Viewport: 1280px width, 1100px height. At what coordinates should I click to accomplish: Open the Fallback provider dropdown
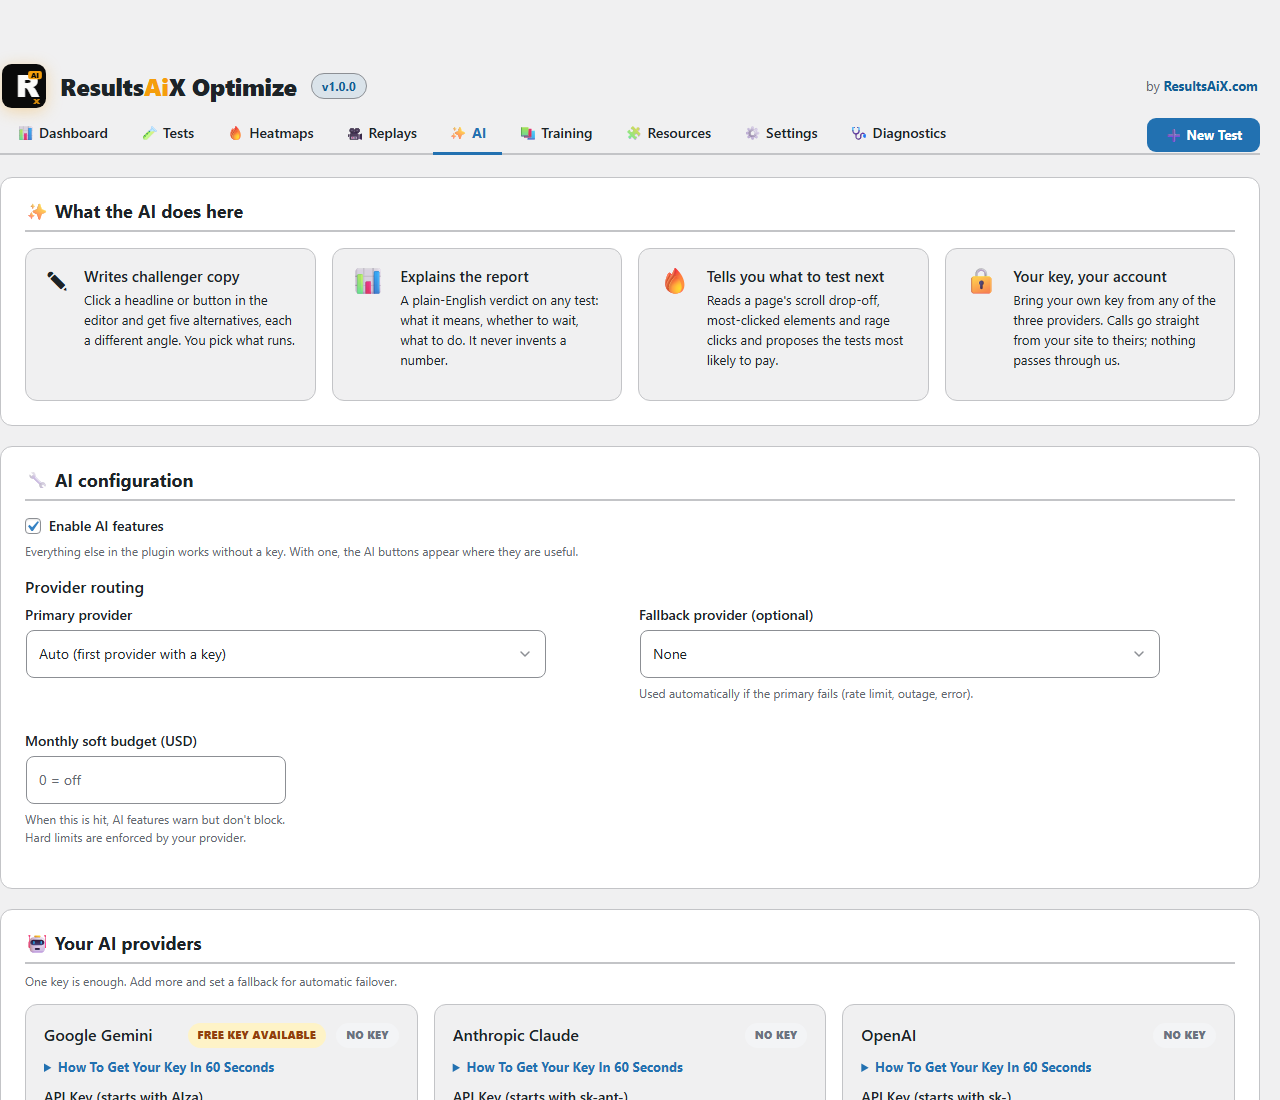click(x=900, y=654)
